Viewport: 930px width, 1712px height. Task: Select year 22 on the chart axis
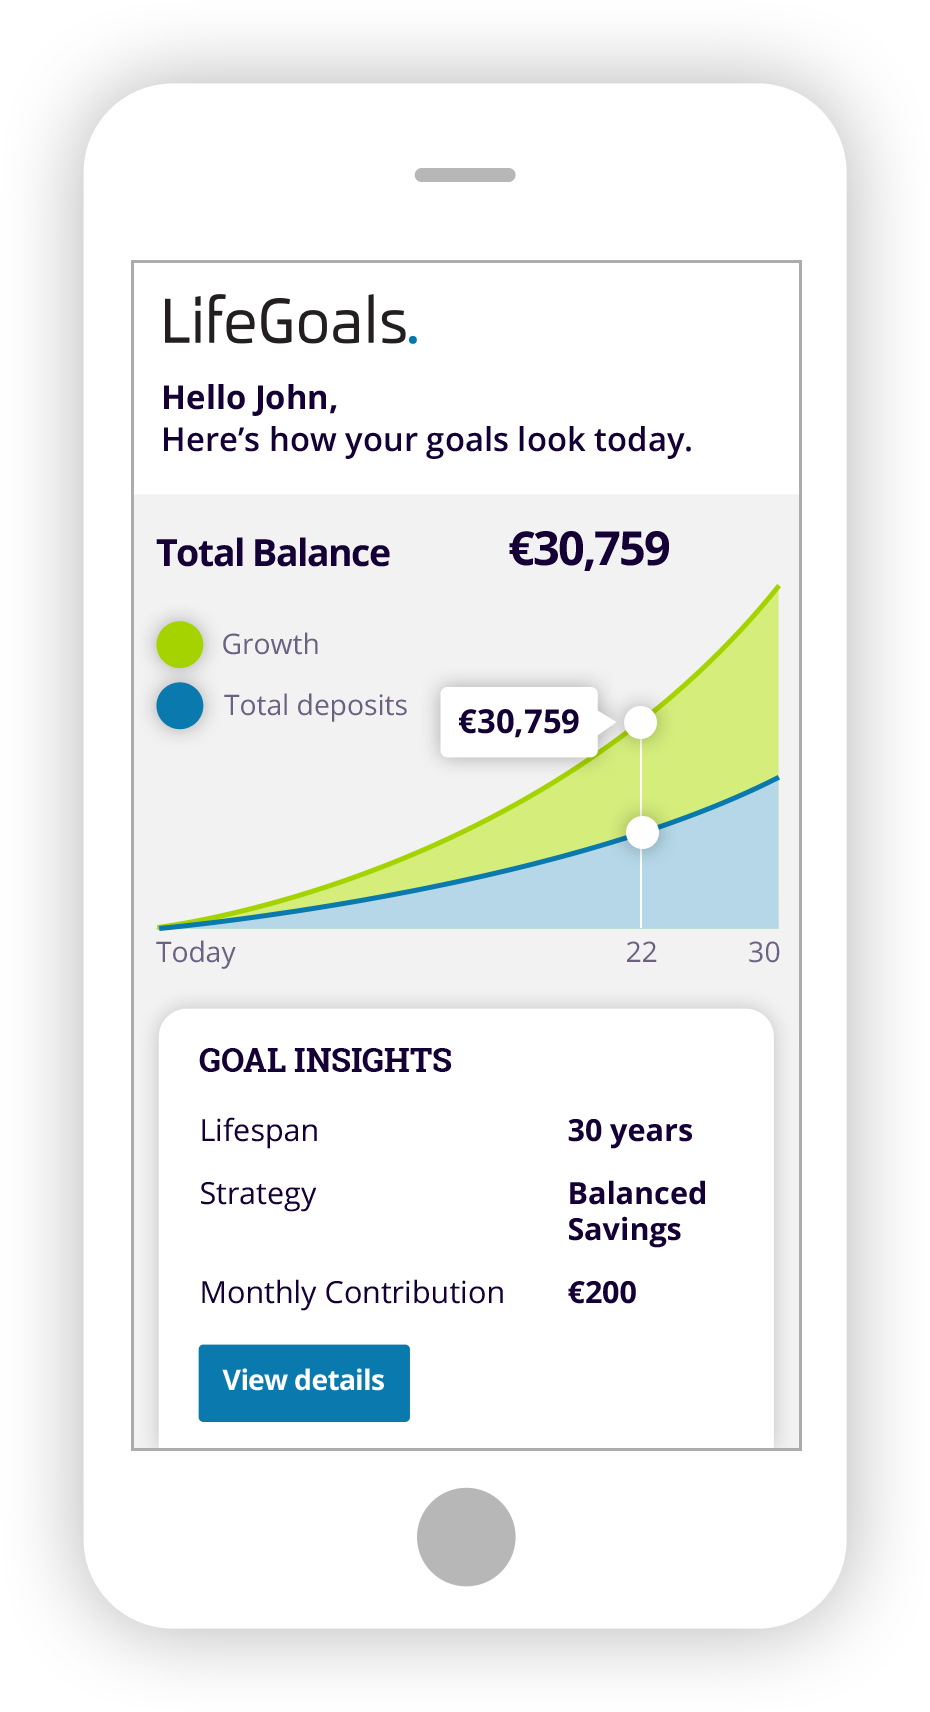click(641, 952)
